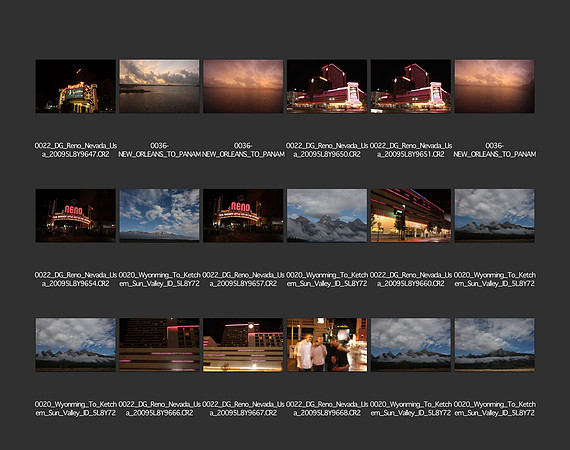Image resolution: width=570 pixels, height=450 pixels.
Task: Select the pink casino building thumbnail 9651
Action: coord(411,86)
